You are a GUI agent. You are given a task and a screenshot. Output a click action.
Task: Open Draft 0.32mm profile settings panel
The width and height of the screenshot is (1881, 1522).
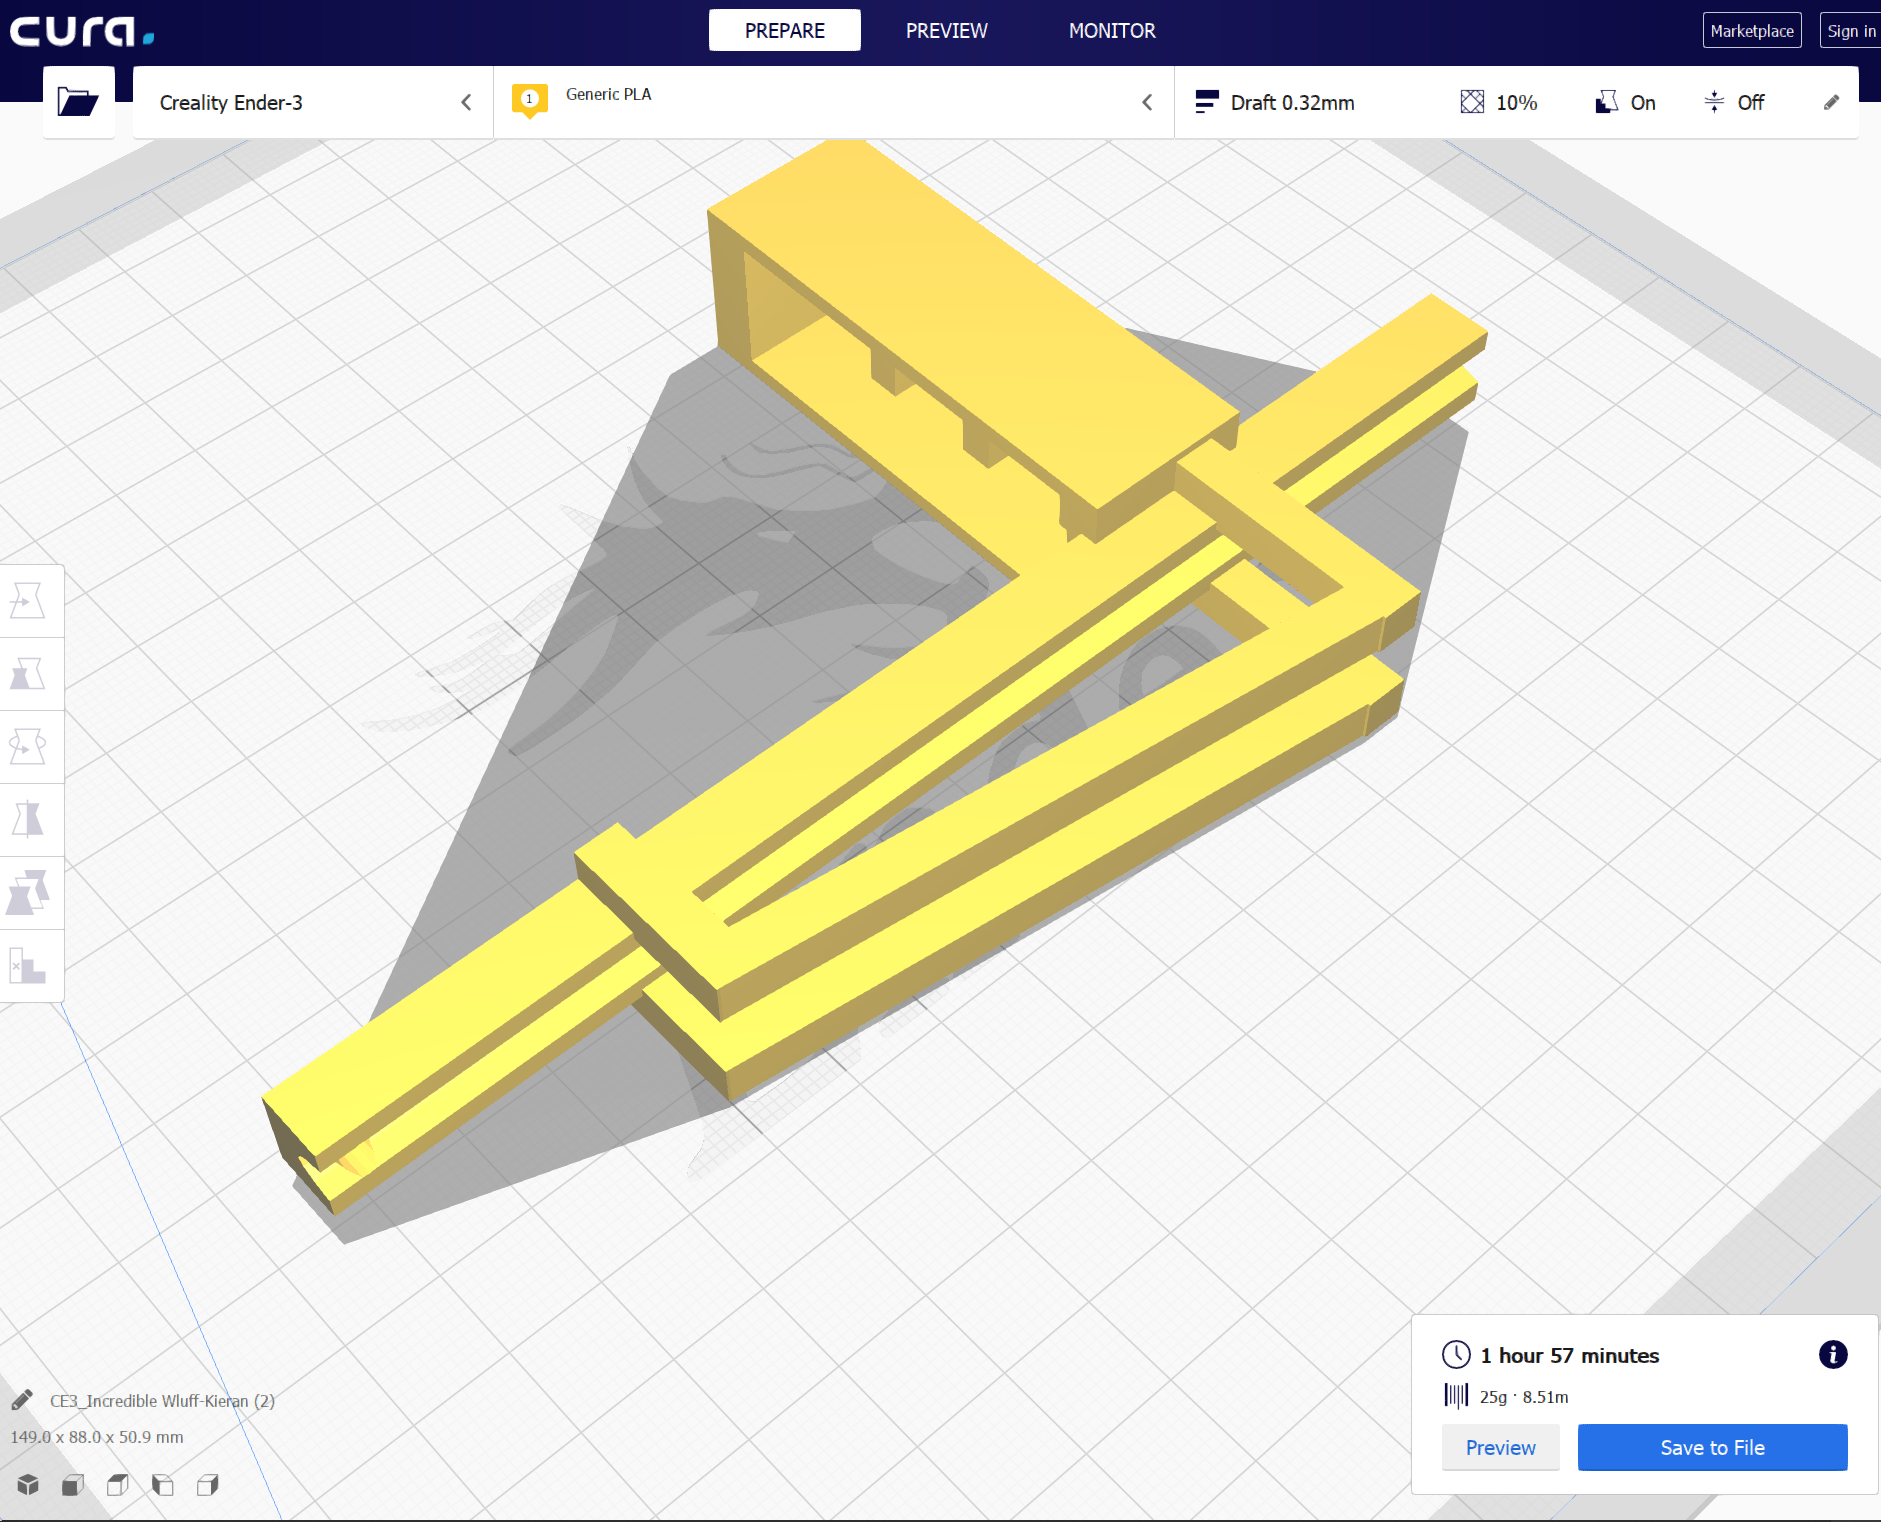[x=1516, y=102]
